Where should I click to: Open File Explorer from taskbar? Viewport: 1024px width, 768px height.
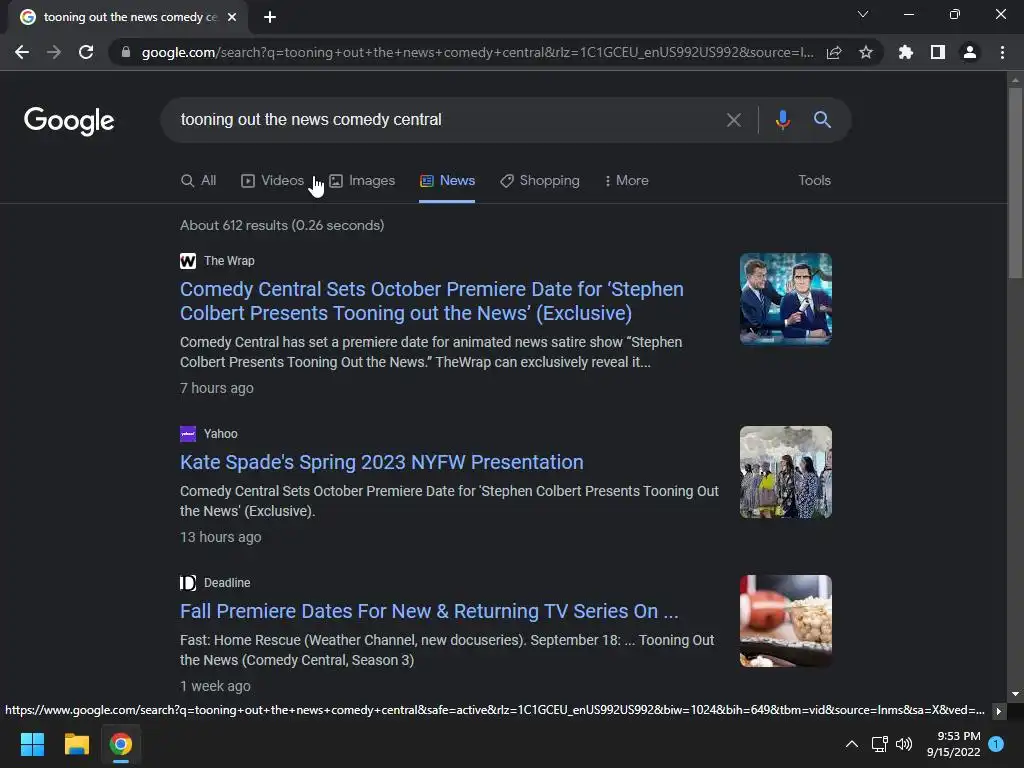tap(76, 744)
